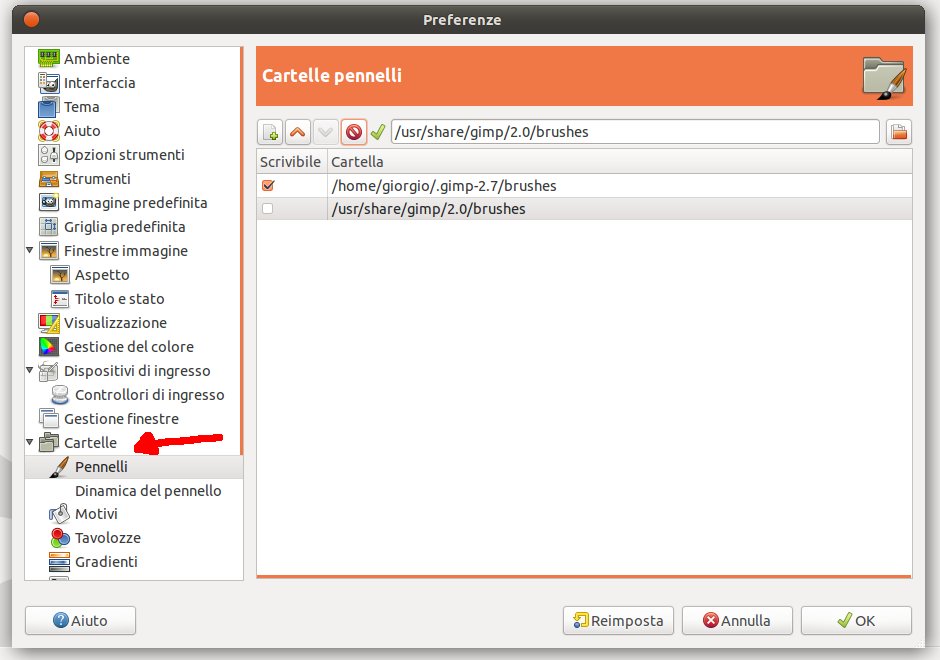Click the Gestione del colore label
Viewport: 940px width, 660px height.
[129, 346]
